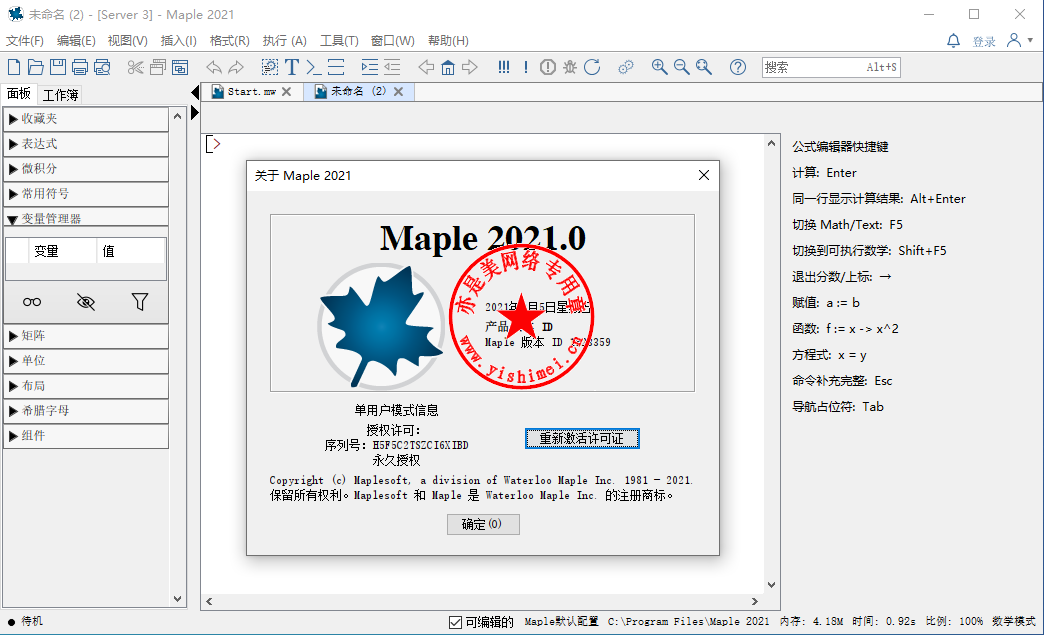Open the 执行 (A) menu

(x=284, y=41)
